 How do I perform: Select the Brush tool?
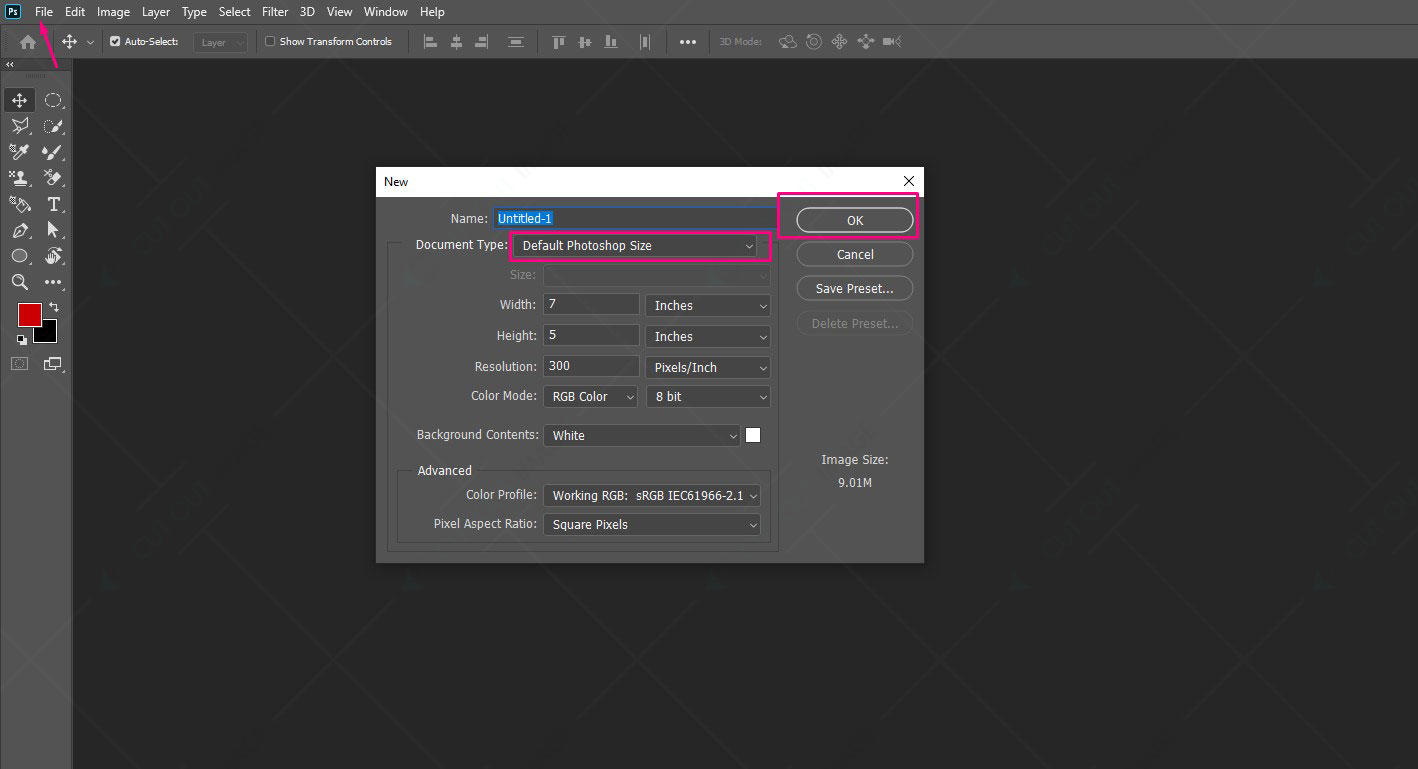click(x=53, y=152)
